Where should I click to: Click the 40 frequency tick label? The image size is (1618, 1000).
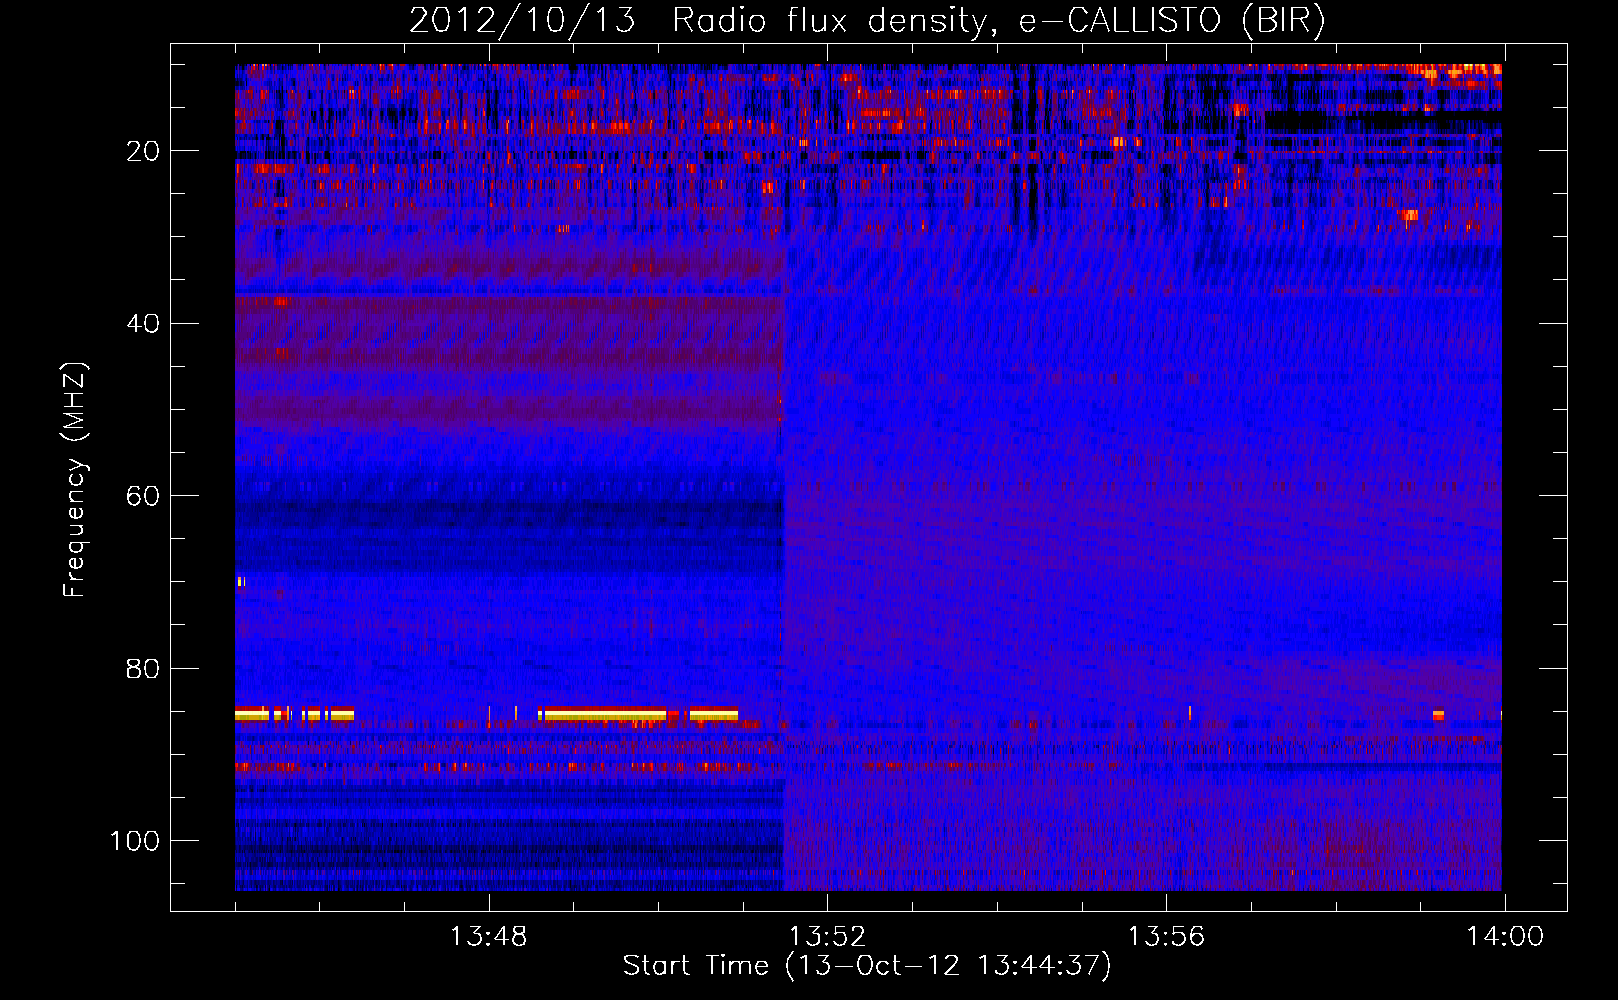pos(143,324)
